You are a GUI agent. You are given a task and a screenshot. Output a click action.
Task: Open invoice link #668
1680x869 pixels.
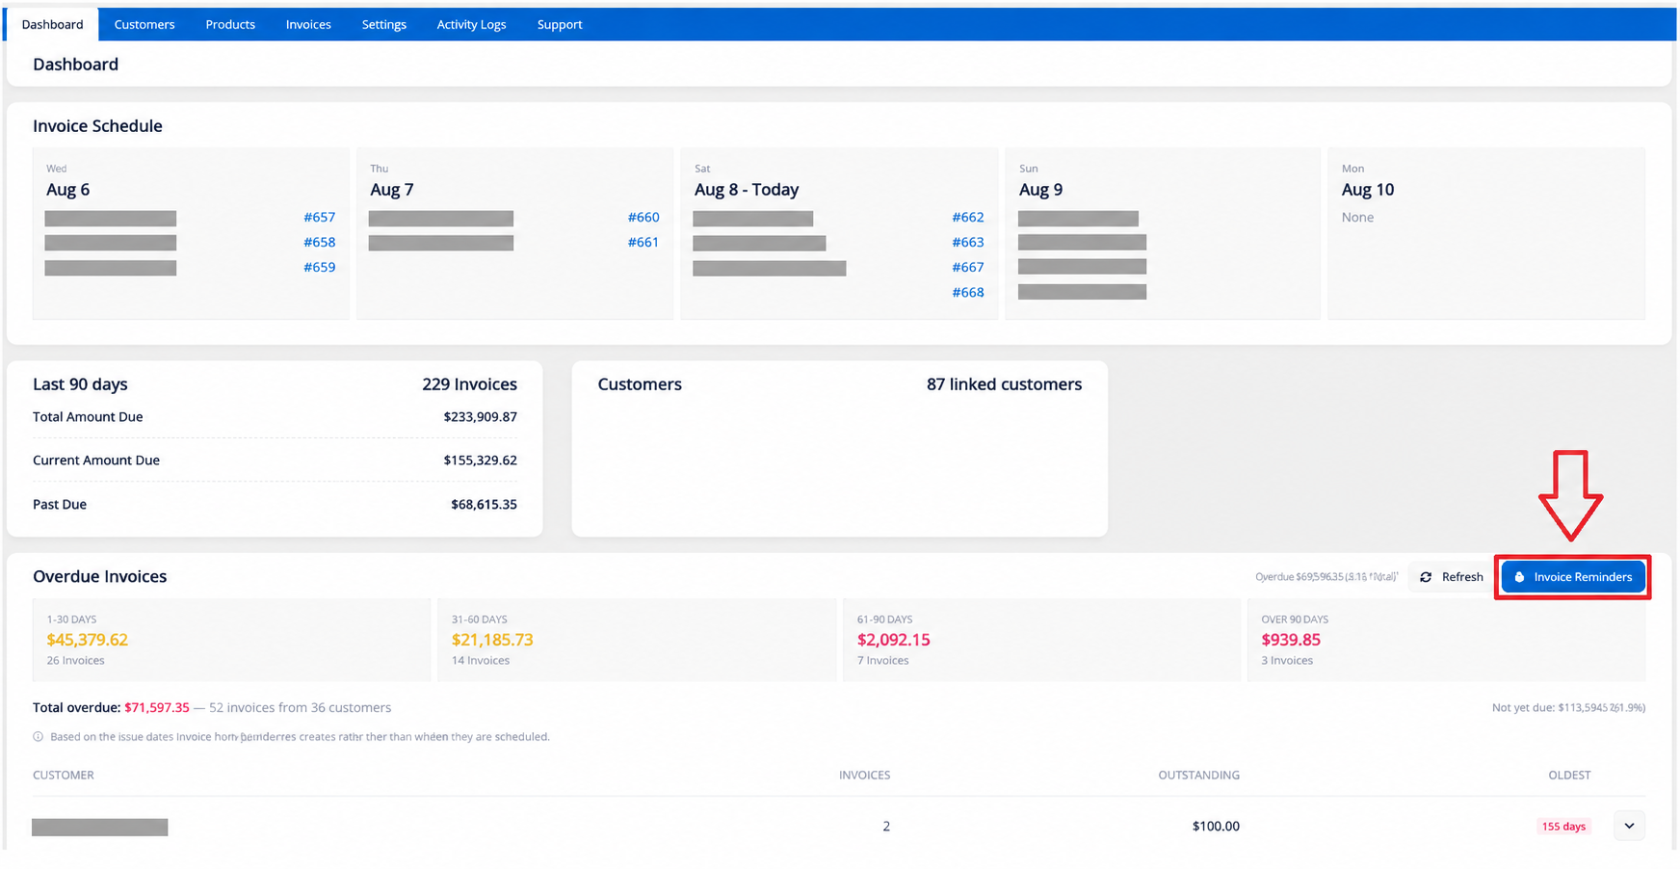(x=967, y=292)
